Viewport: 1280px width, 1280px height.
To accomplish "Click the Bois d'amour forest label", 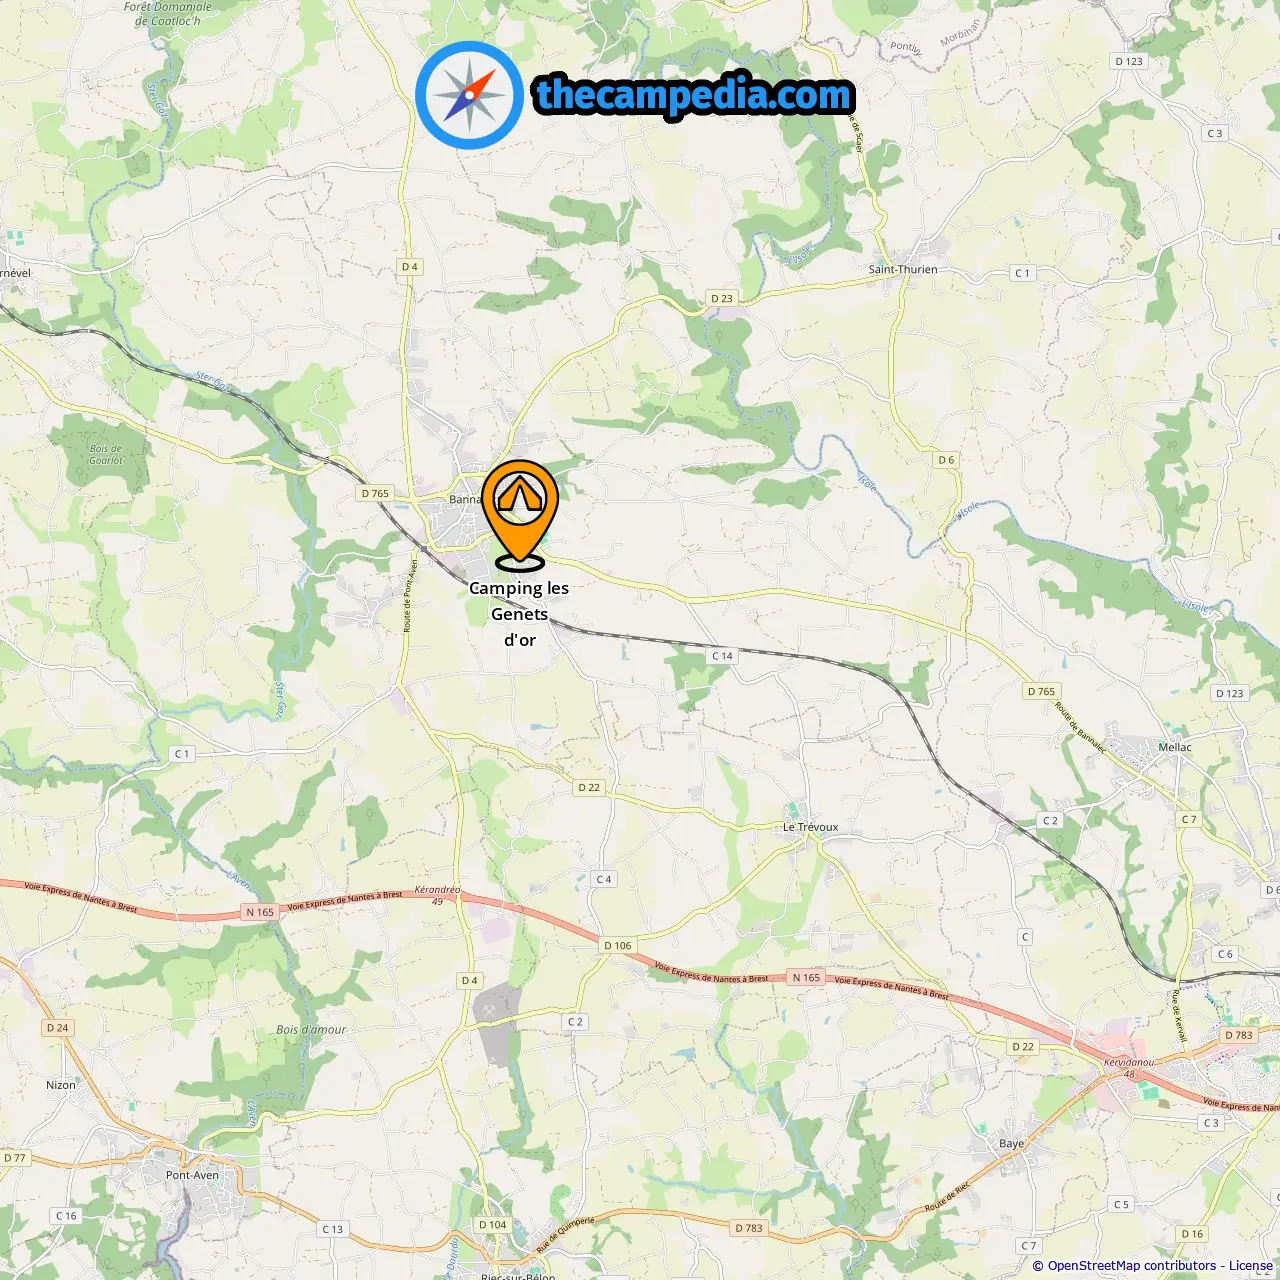I will tap(311, 1029).
